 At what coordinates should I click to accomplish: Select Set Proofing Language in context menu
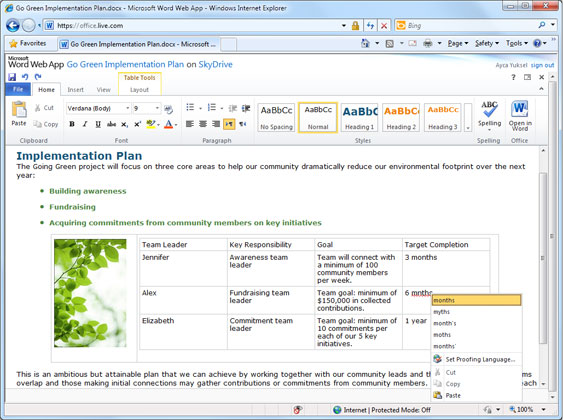pos(476,359)
